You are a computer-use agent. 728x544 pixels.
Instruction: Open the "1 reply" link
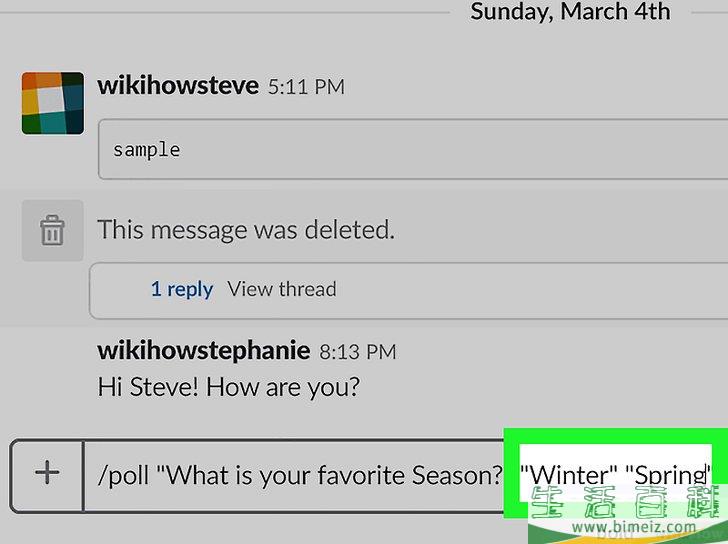[x=182, y=289]
